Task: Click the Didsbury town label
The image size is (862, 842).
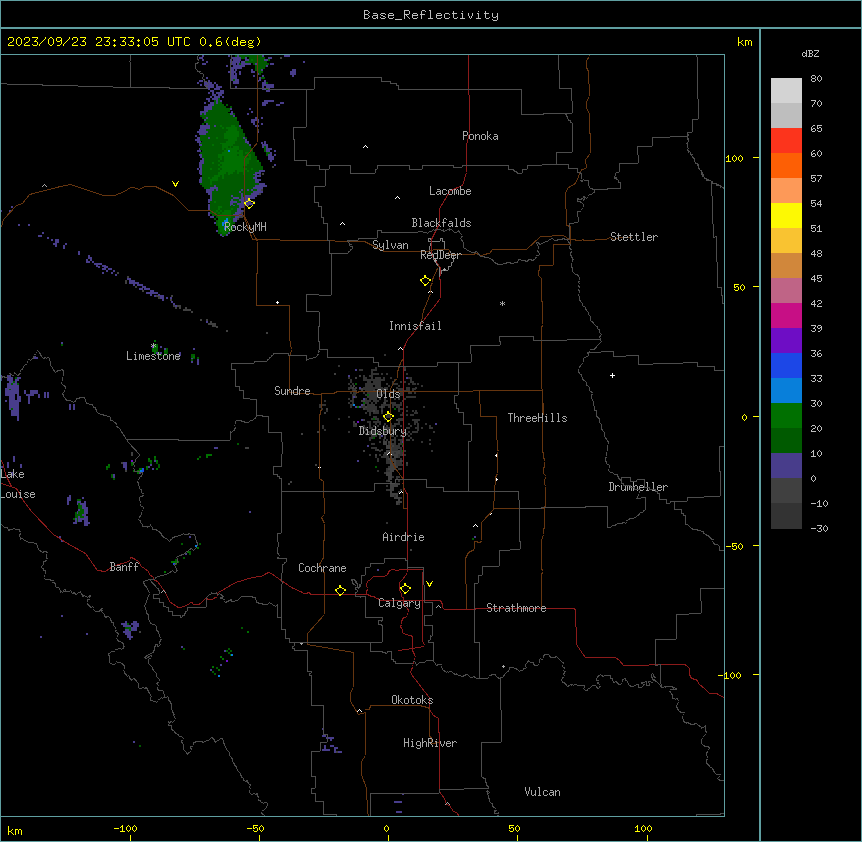Action: click(x=383, y=431)
